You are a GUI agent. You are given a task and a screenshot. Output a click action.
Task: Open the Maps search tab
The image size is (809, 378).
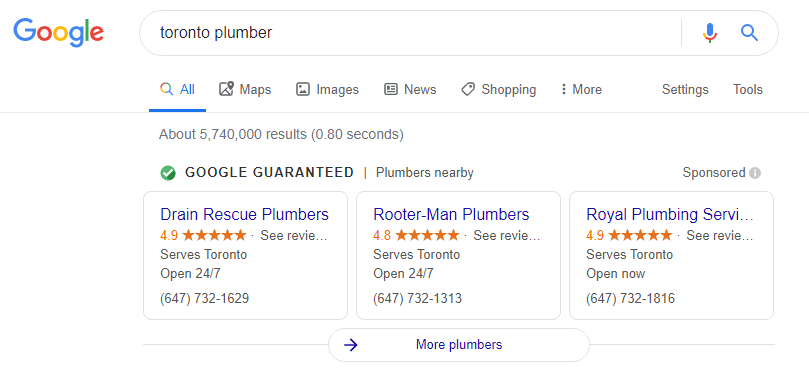click(x=245, y=90)
